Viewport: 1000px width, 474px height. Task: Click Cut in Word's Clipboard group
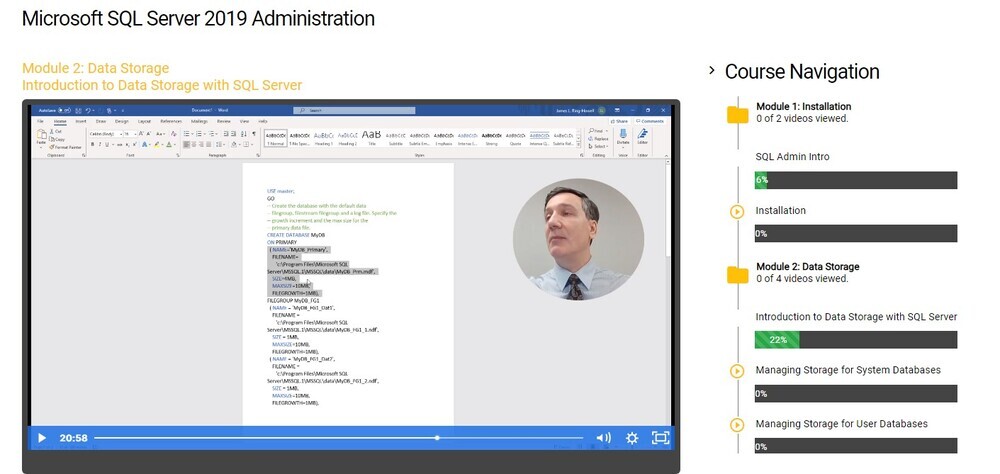pos(56,131)
